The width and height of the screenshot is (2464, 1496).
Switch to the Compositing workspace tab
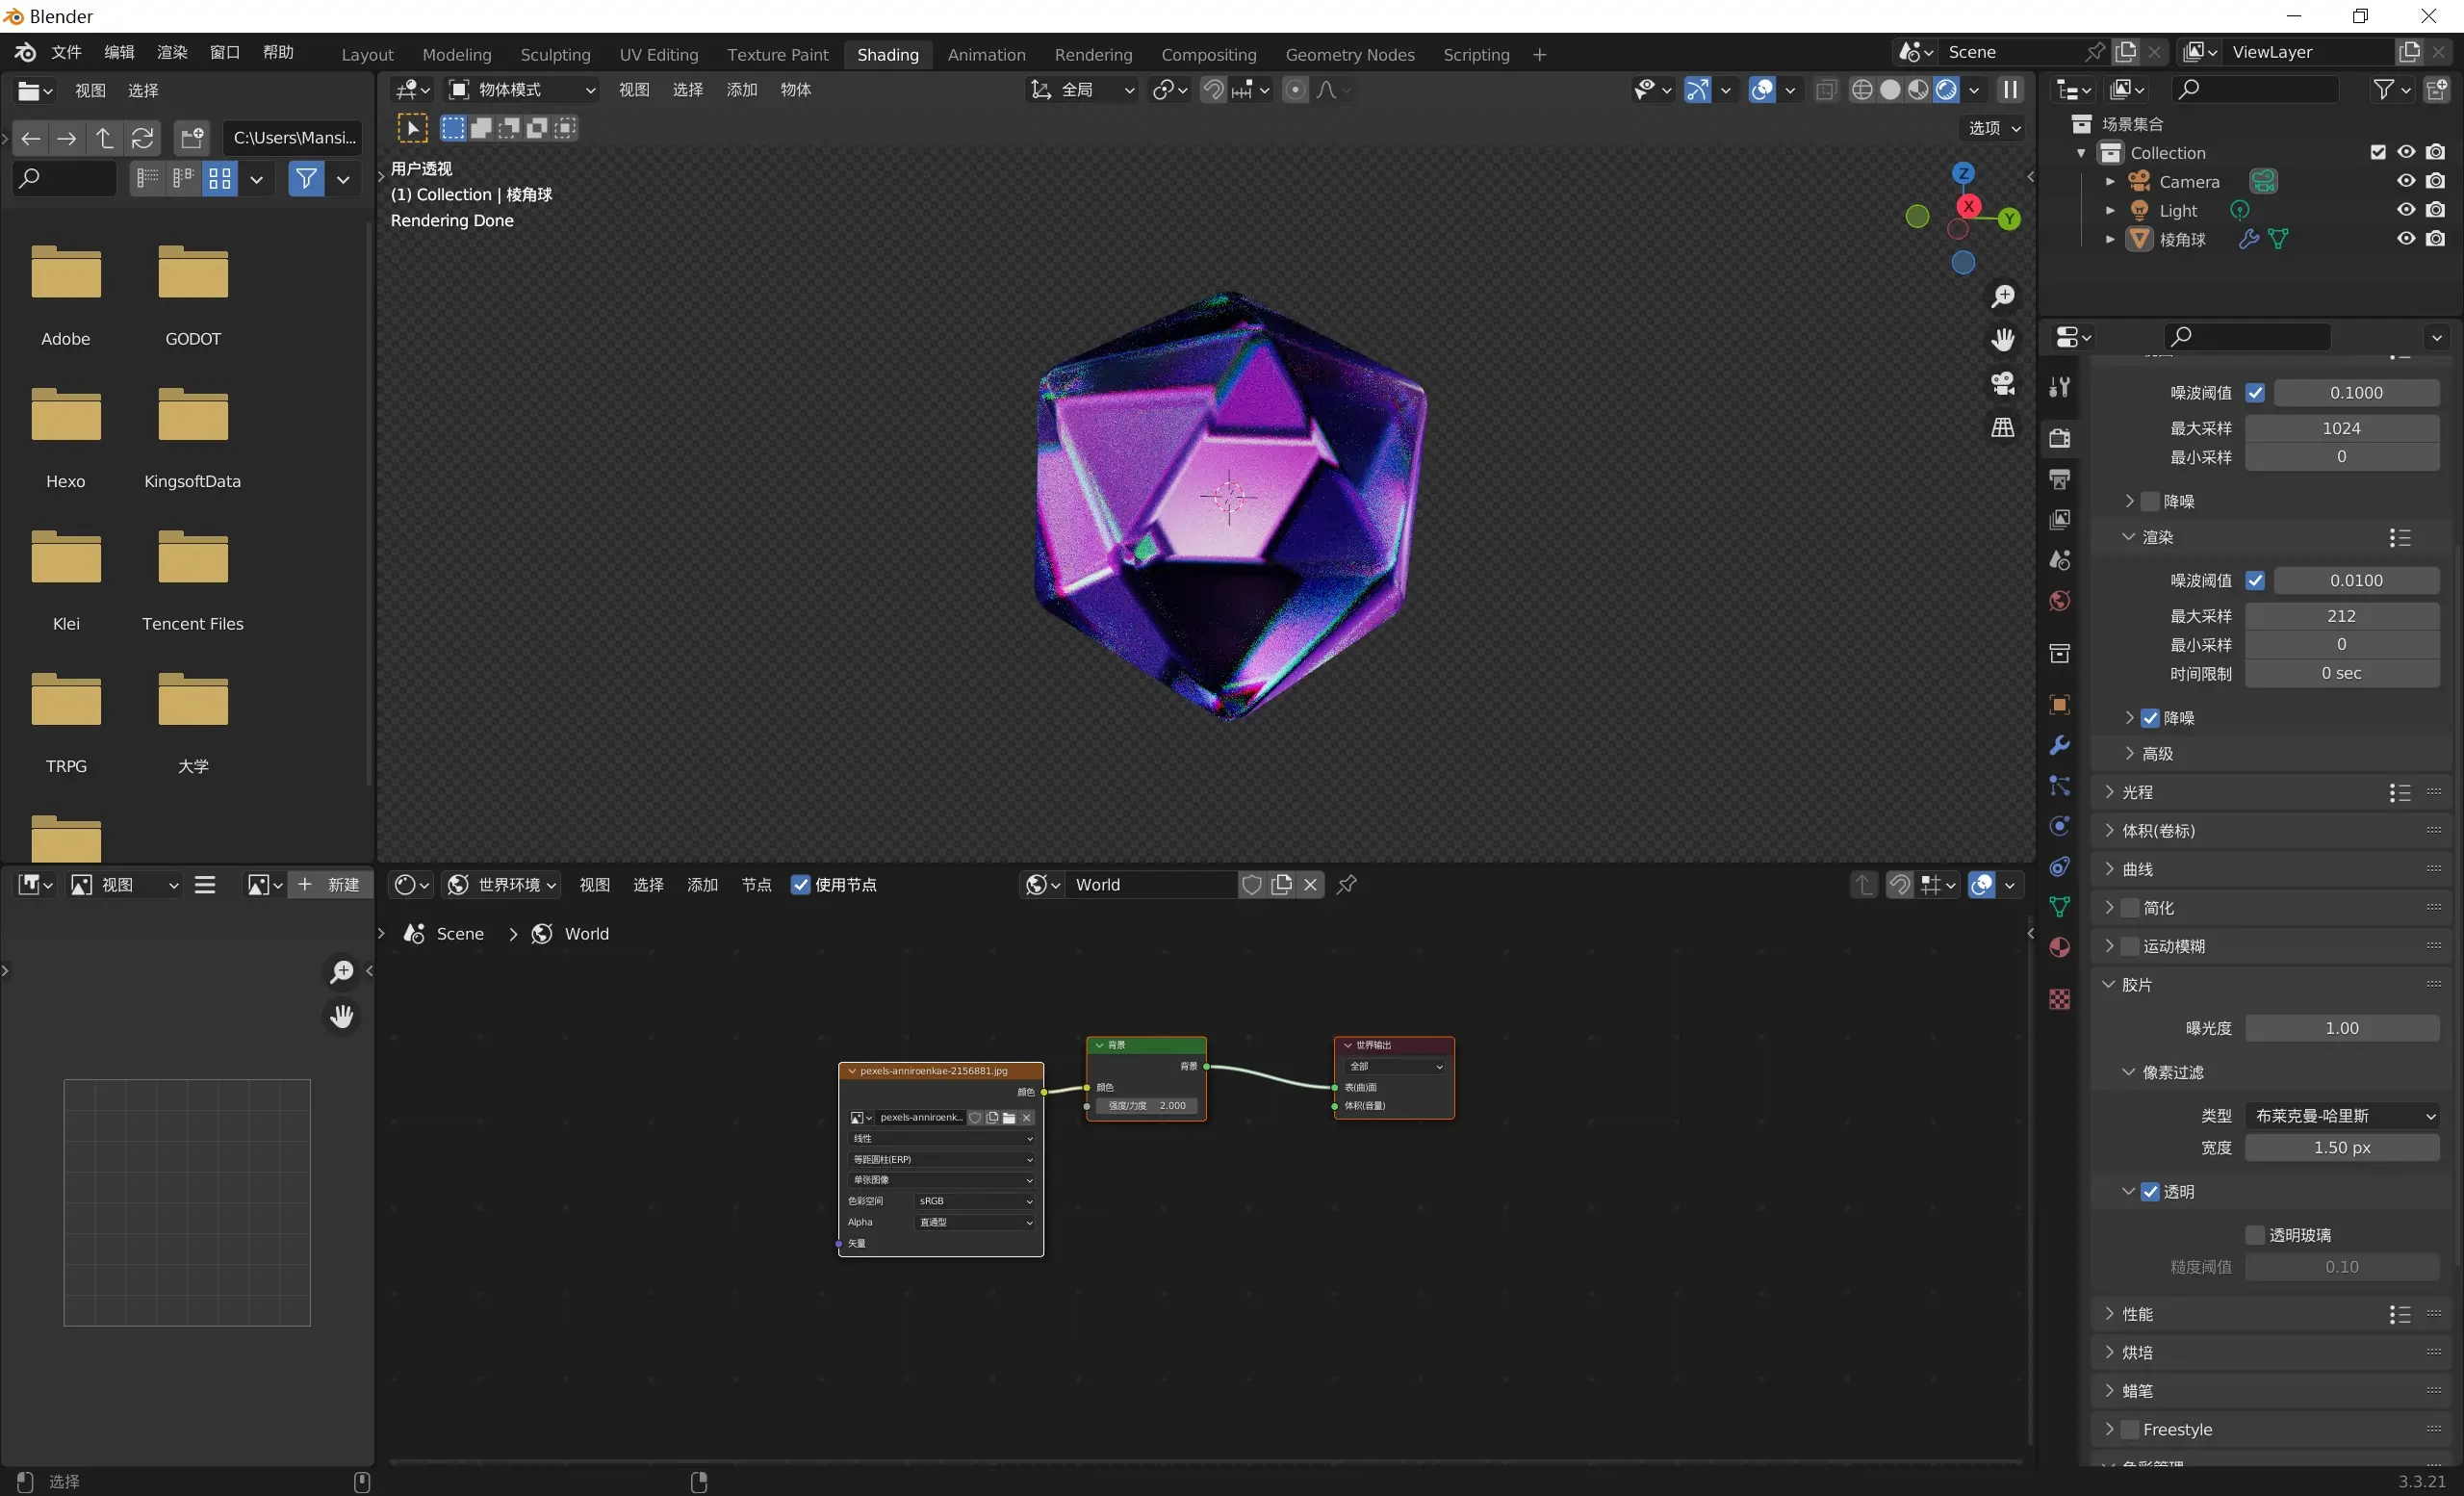pos(1208,55)
